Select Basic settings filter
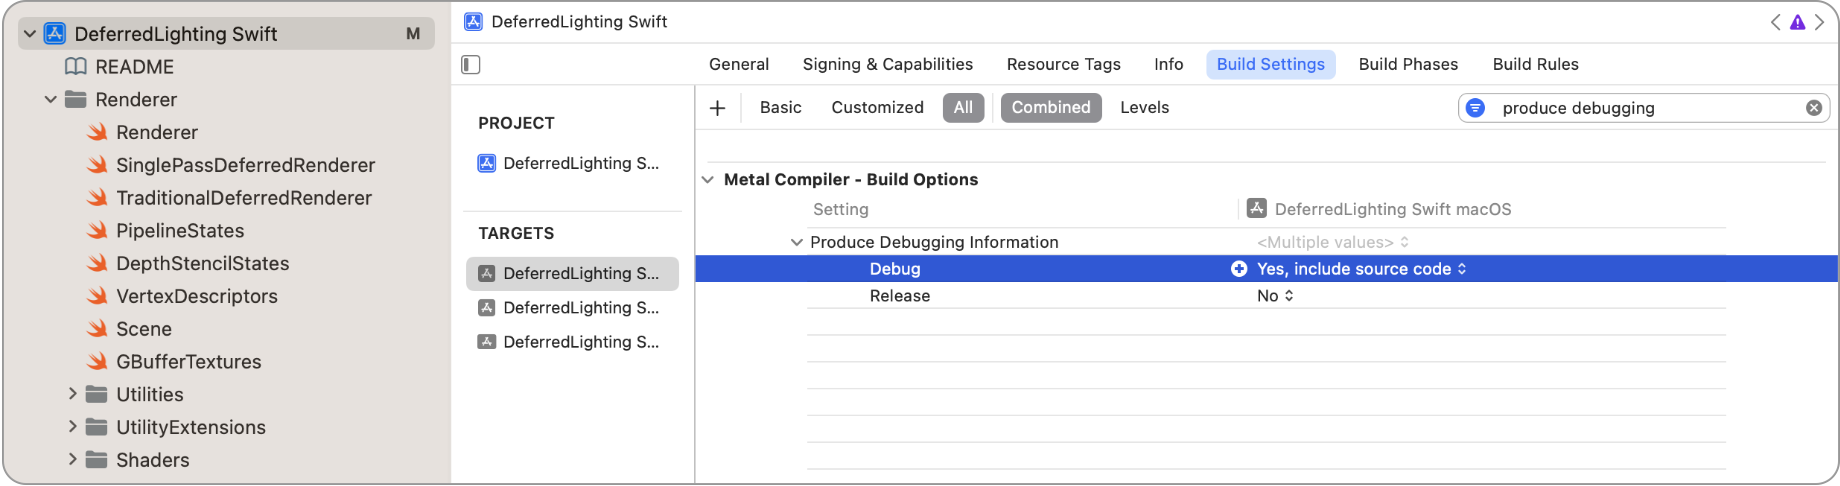This screenshot has height=486, width=1840. pyautogui.click(x=780, y=108)
